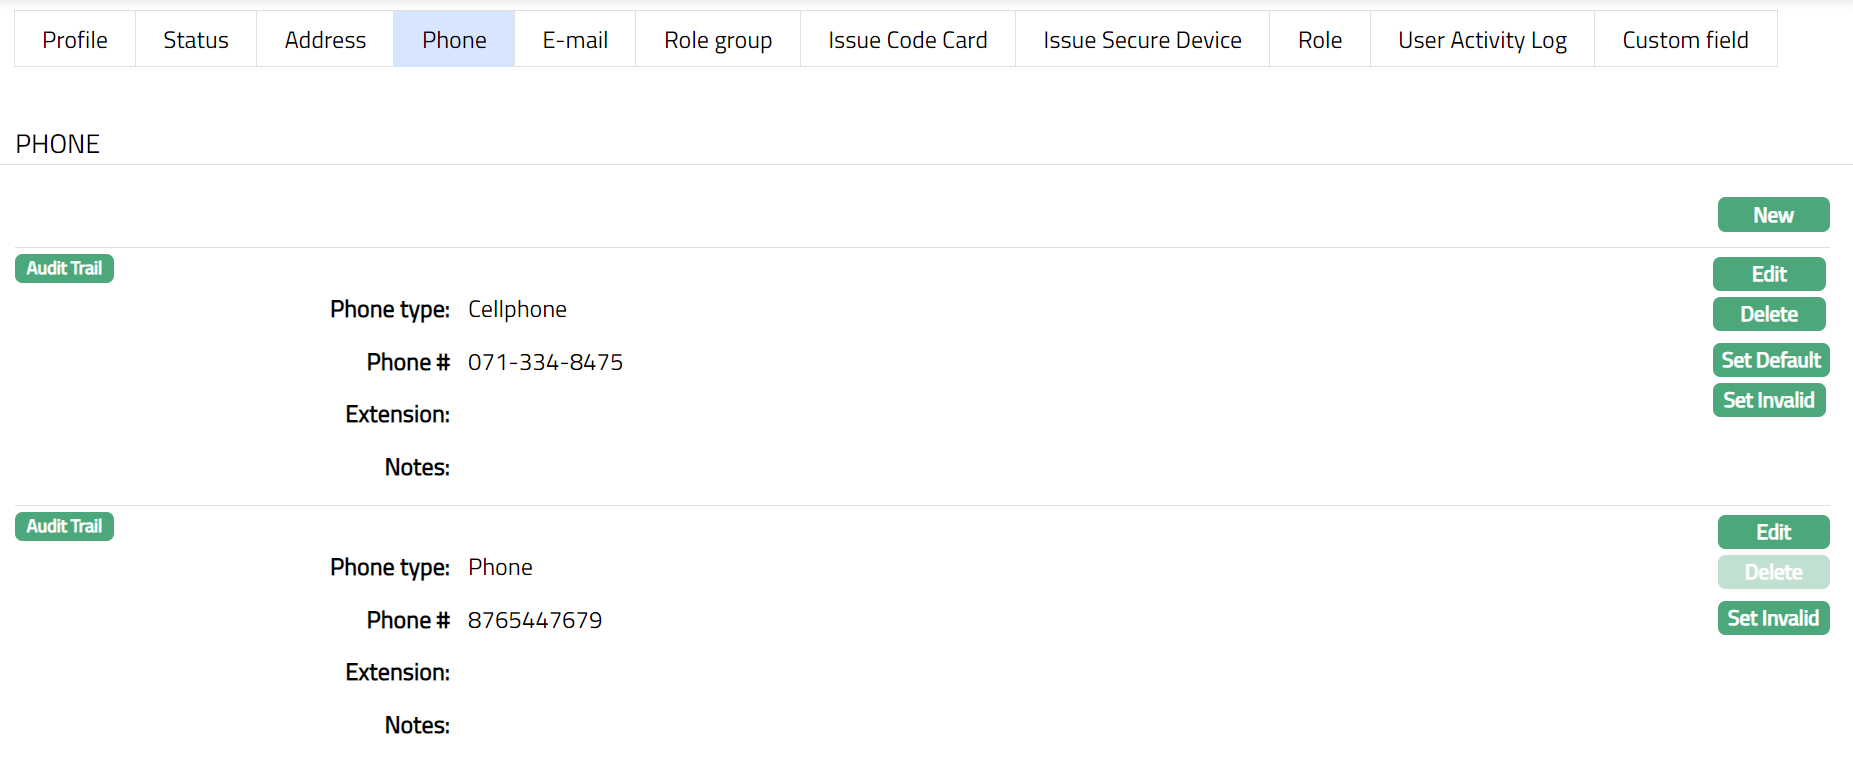Edit the Cellphone 071-334-8475 entry

(1769, 274)
